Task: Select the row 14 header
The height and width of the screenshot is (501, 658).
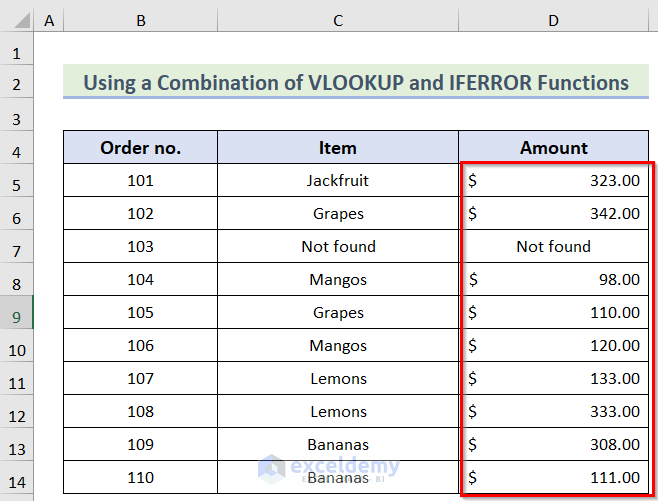Action: click(x=17, y=477)
